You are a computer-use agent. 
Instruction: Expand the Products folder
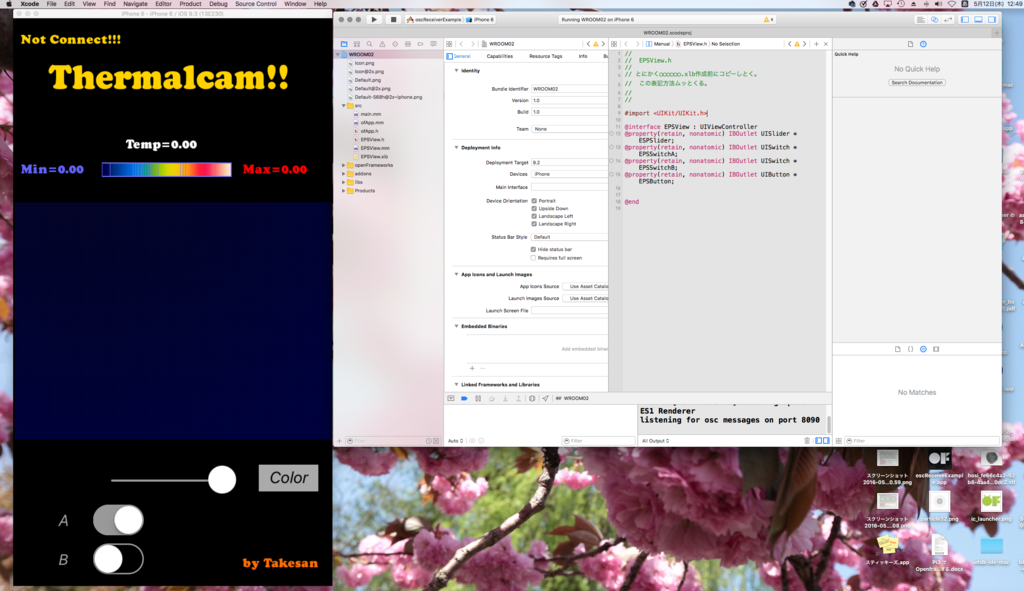coord(344,191)
